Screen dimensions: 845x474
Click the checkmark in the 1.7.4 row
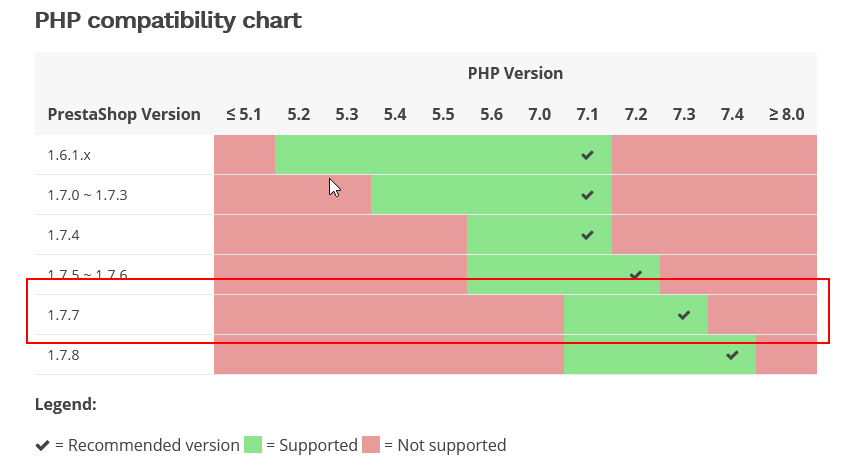[x=587, y=235]
